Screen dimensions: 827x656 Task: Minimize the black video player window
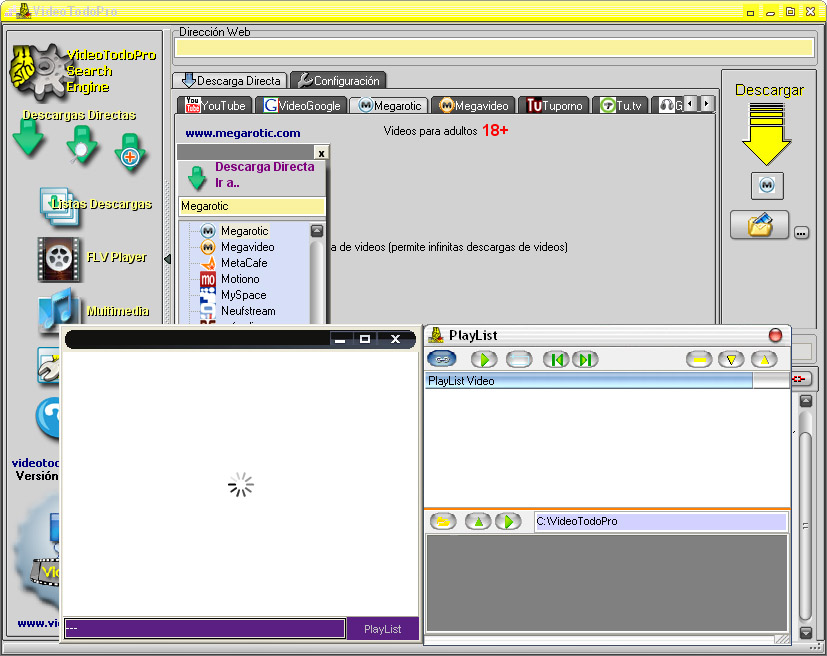pyautogui.click(x=340, y=339)
